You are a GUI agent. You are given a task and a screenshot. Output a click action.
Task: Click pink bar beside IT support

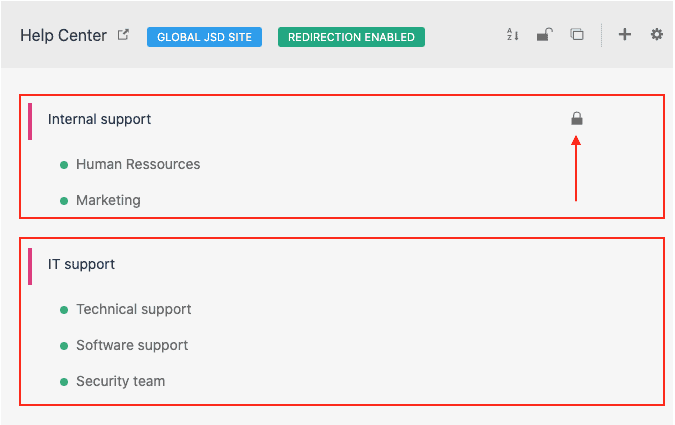coord(30,265)
